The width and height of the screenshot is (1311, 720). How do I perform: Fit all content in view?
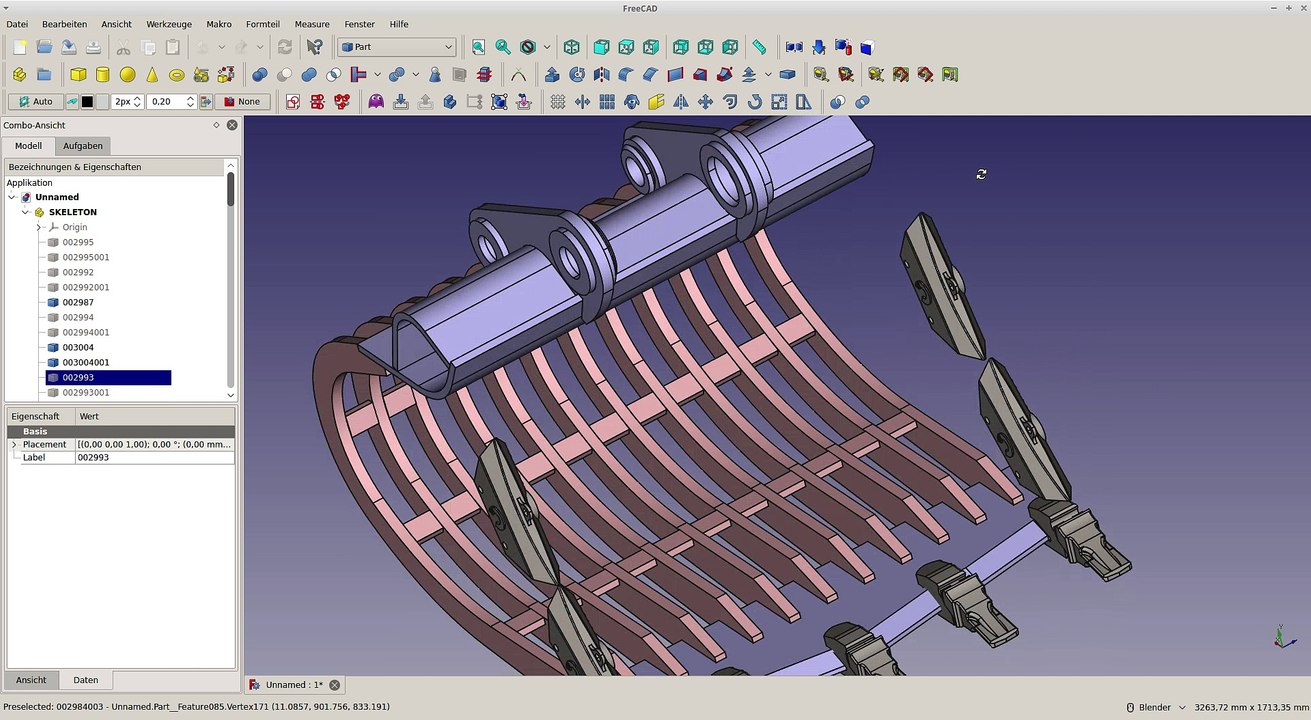pyautogui.click(x=478, y=47)
